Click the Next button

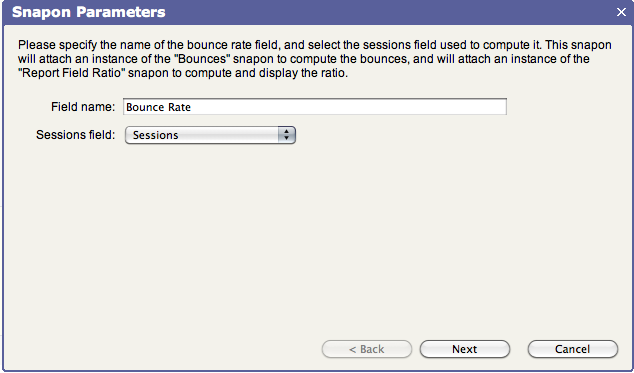point(465,349)
